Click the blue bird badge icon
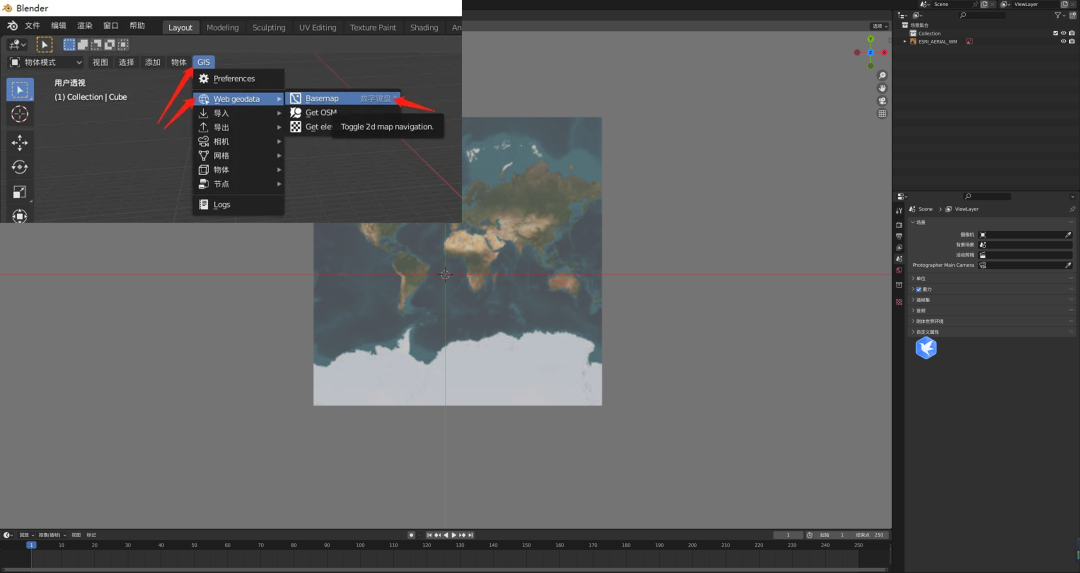Viewport: 1080px width, 573px height. pos(926,348)
